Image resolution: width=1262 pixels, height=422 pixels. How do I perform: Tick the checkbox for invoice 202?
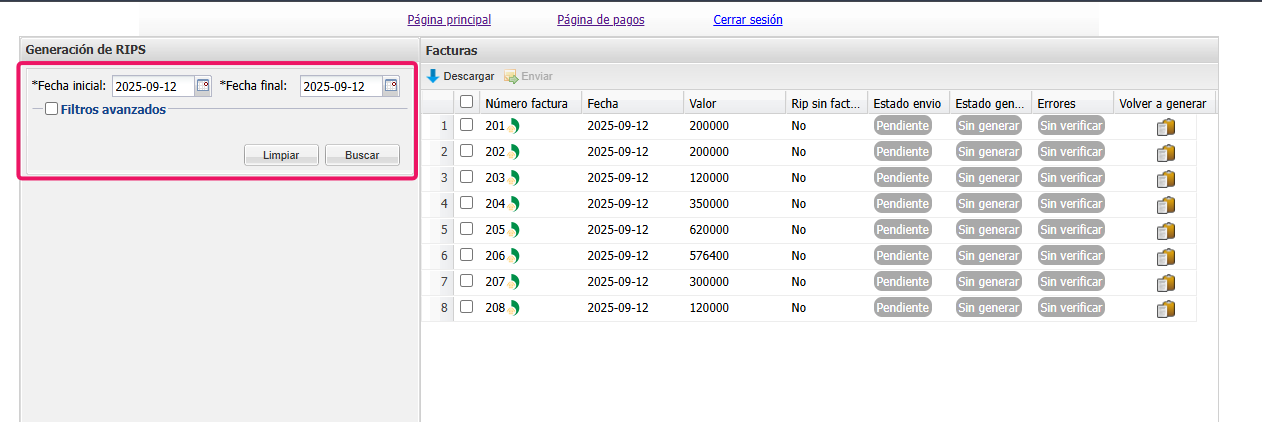tap(466, 151)
